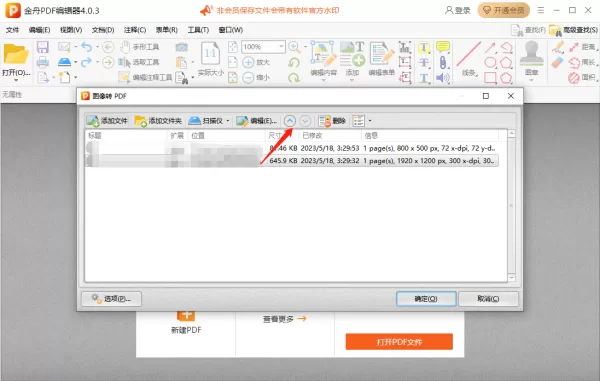The image size is (600, 381).
Task: Expand the 添加 dropdown arrow
Action: point(352,80)
